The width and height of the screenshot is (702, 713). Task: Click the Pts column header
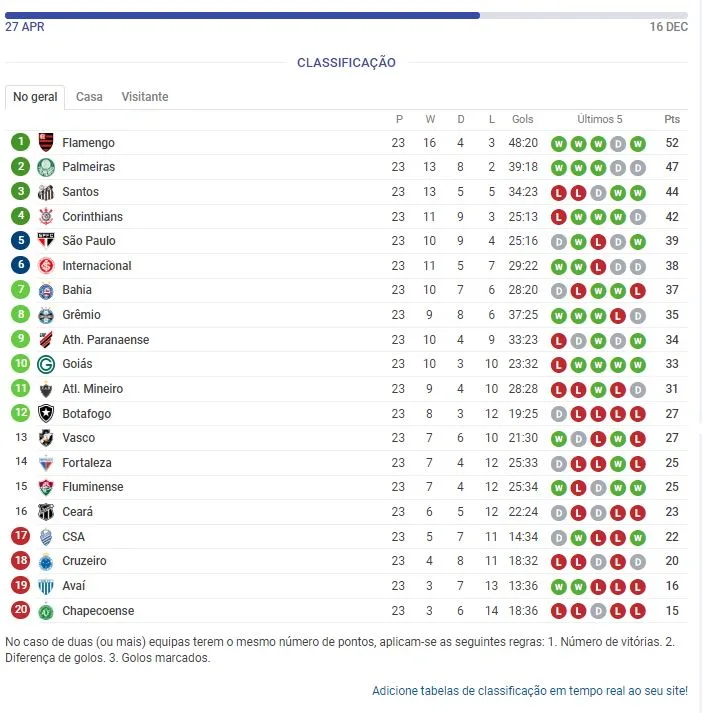[x=672, y=119]
